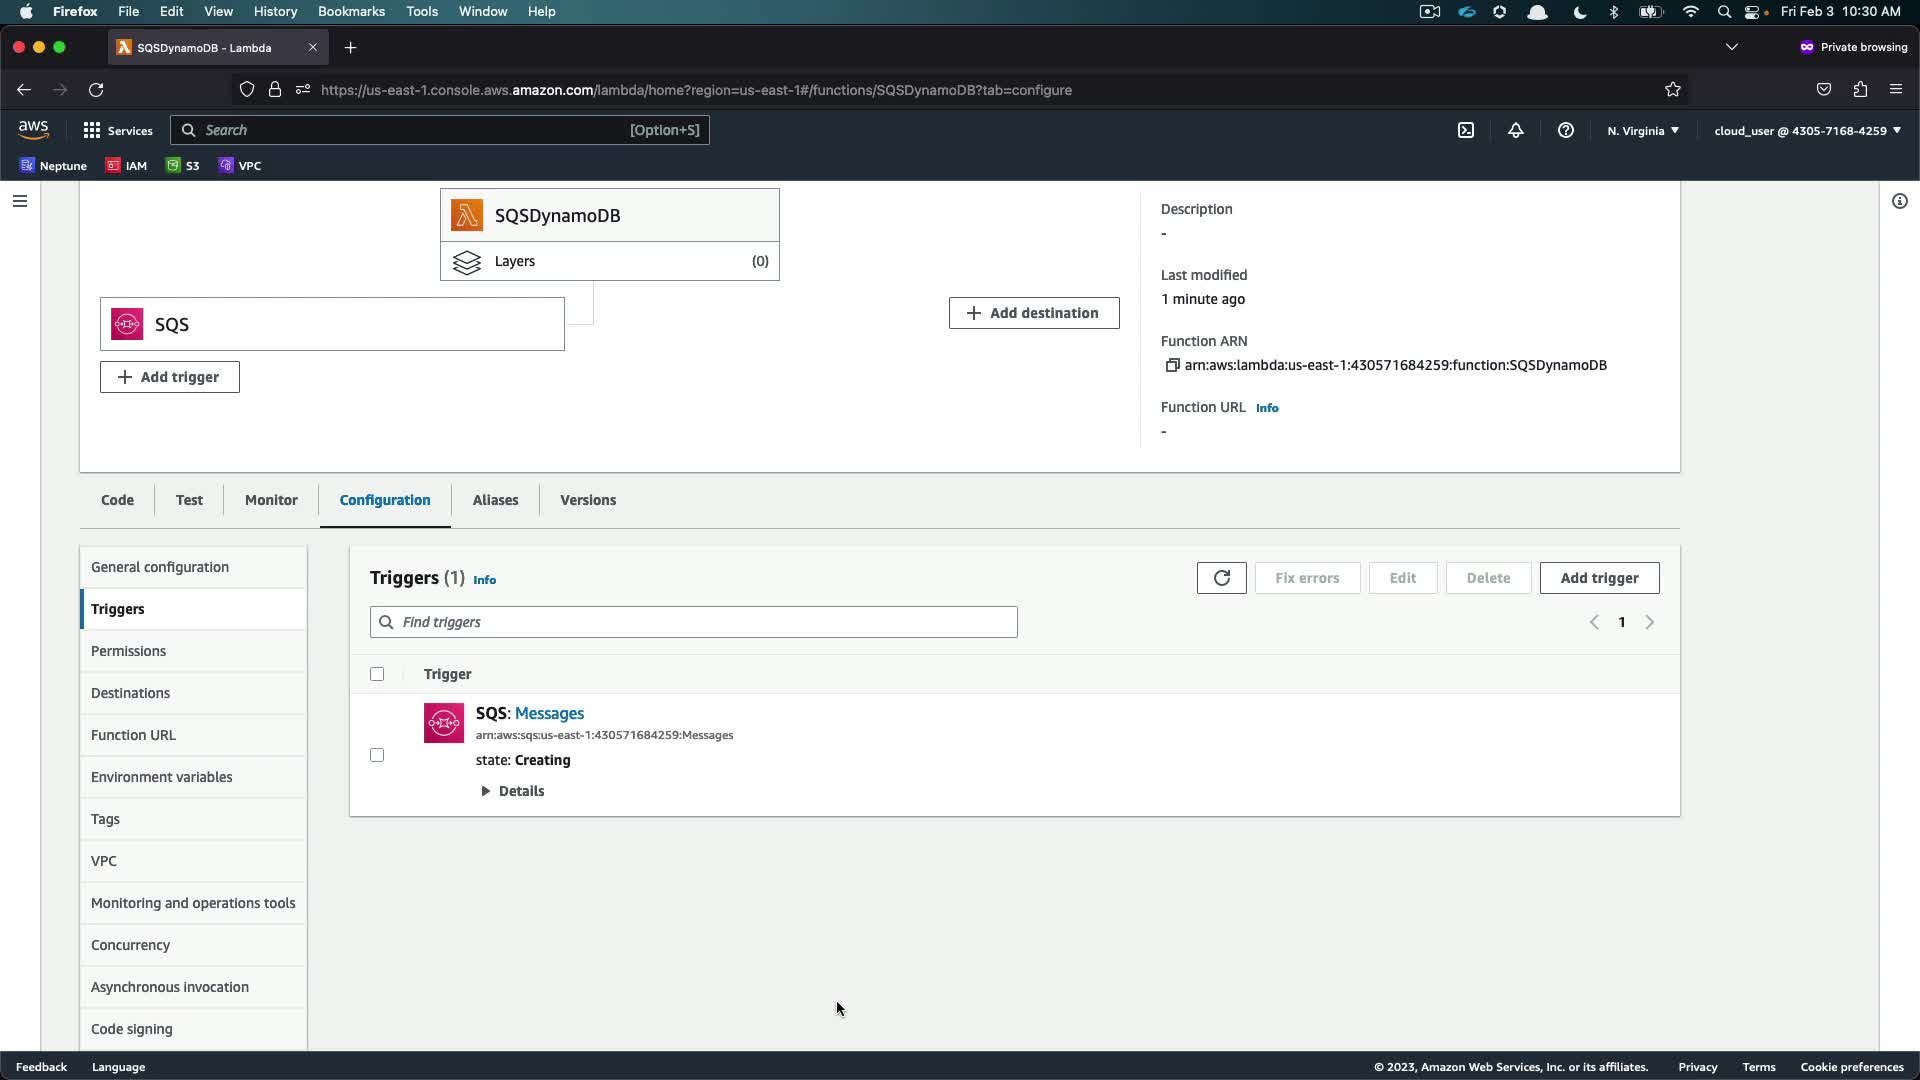Check the SQS Messages trigger checkbox
Image resolution: width=1920 pixels, height=1080 pixels.
(x=377, y=755)
